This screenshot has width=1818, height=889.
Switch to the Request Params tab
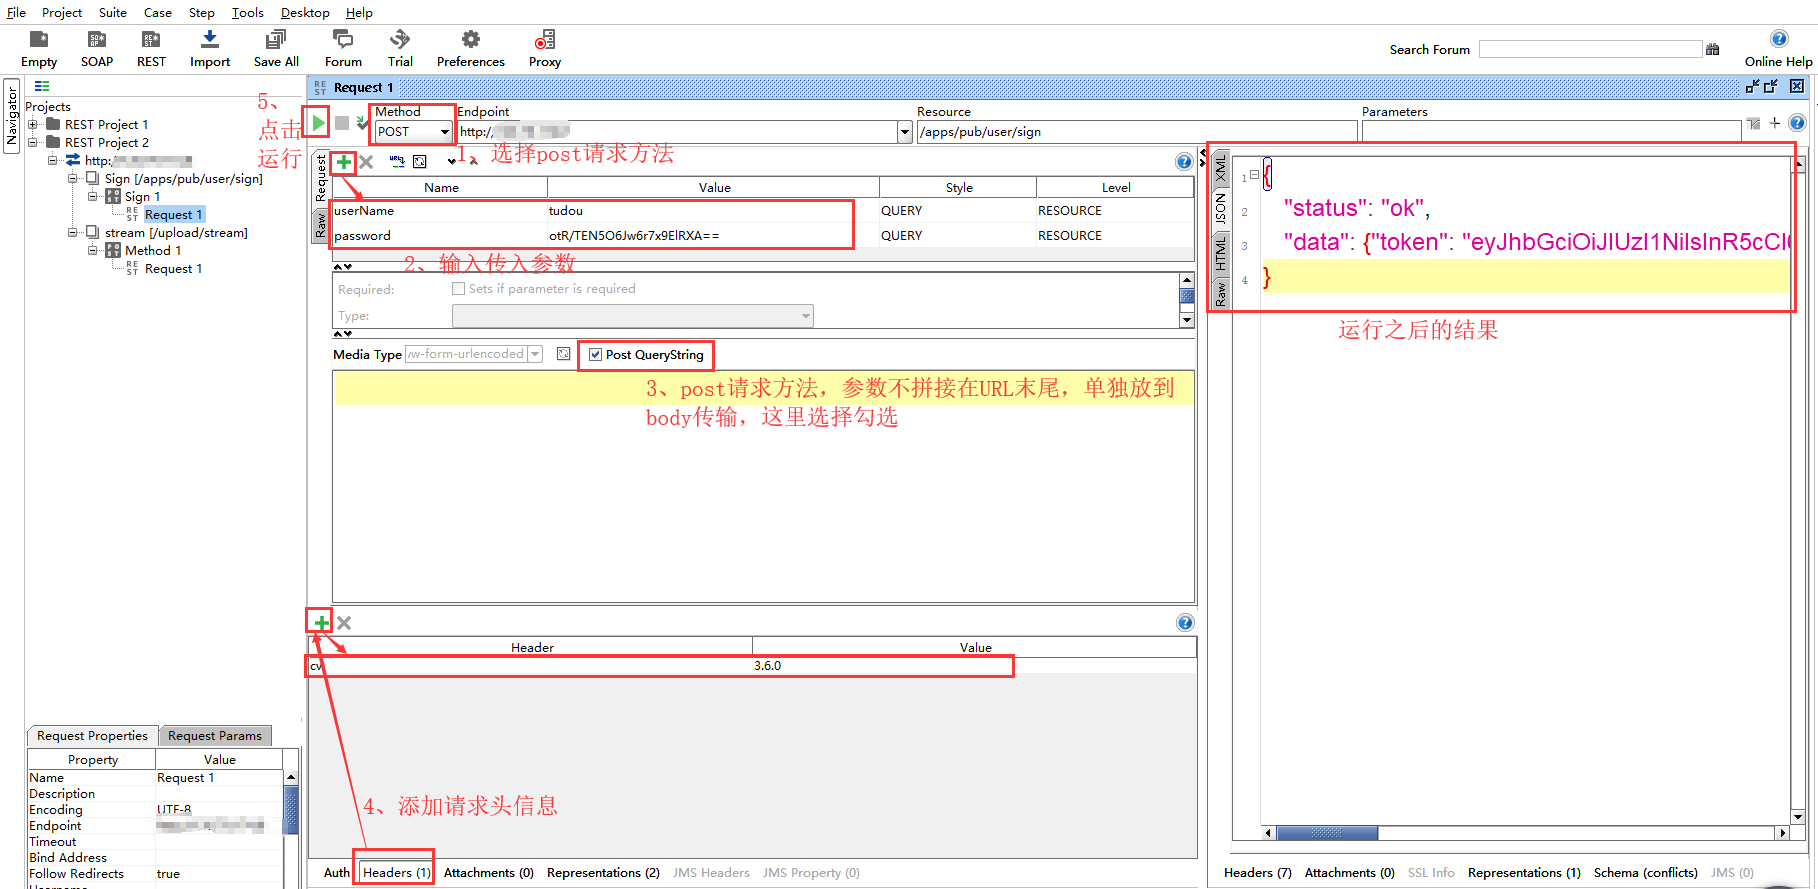point(214,736)
